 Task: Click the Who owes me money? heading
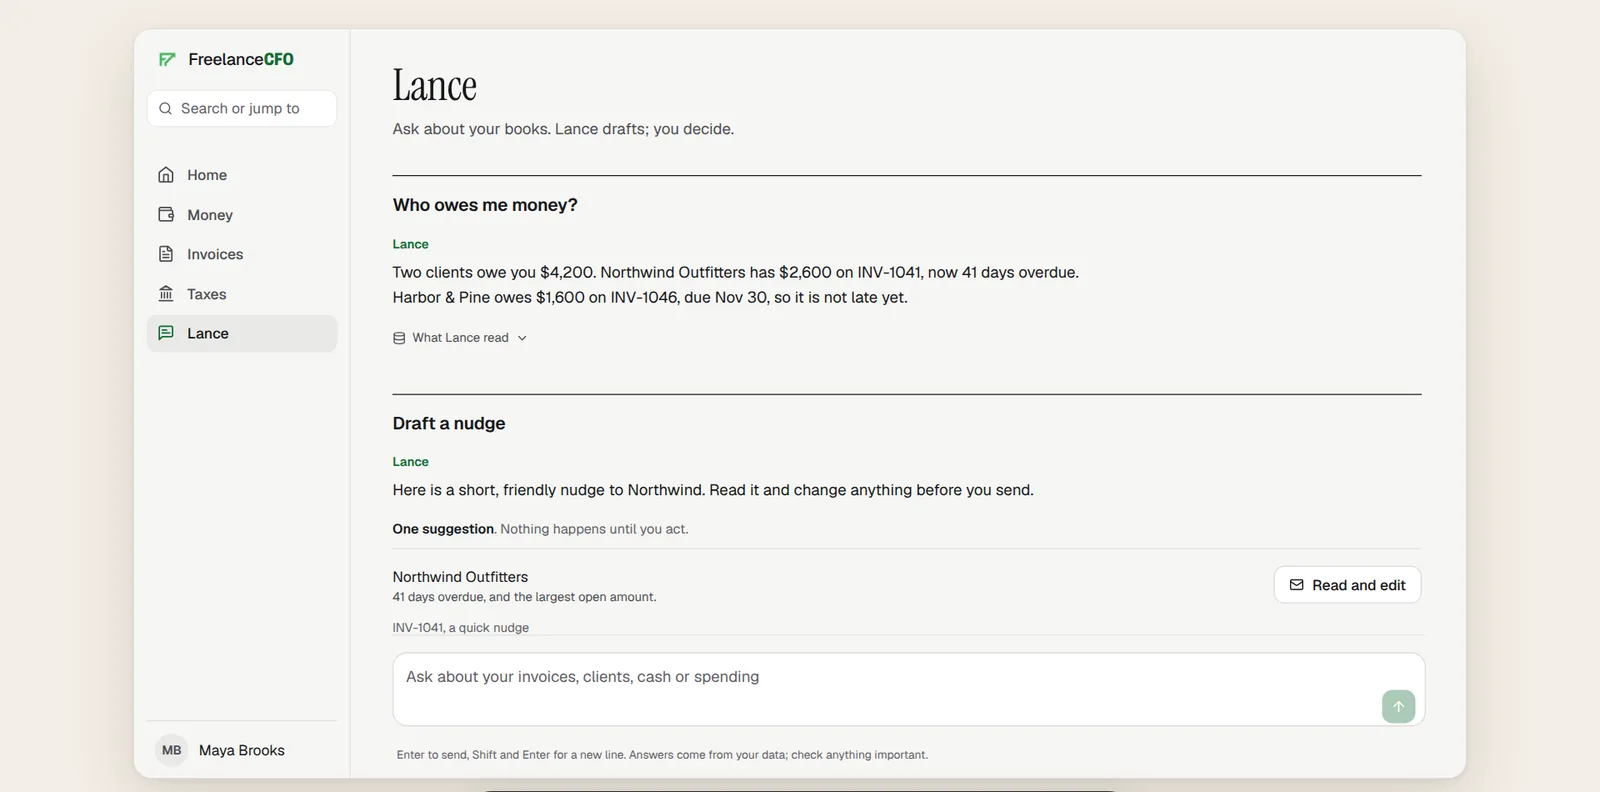pos(485,205)
